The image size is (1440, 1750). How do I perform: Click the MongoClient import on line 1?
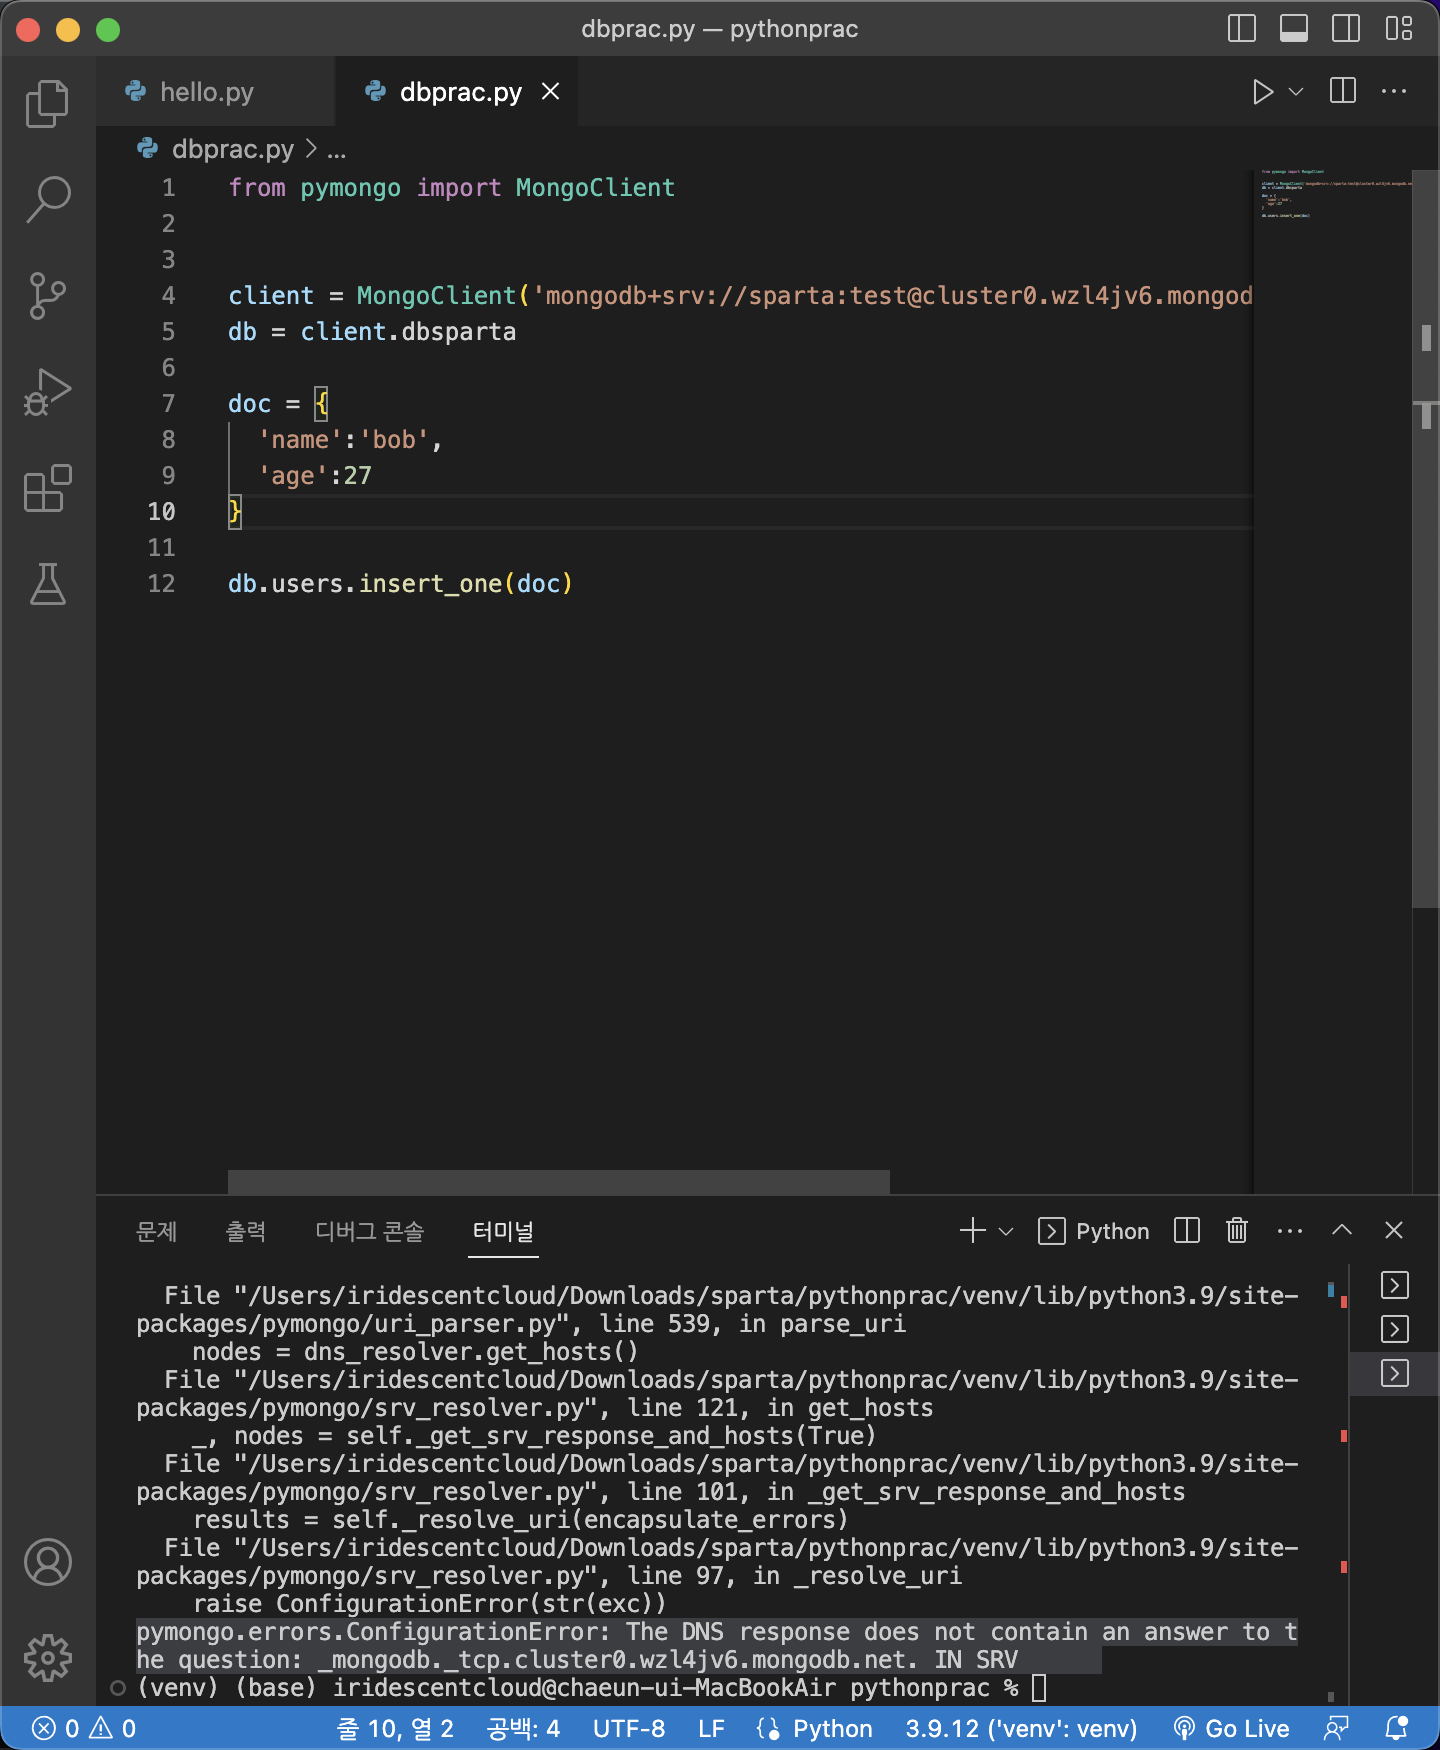(x=595, y=187)
